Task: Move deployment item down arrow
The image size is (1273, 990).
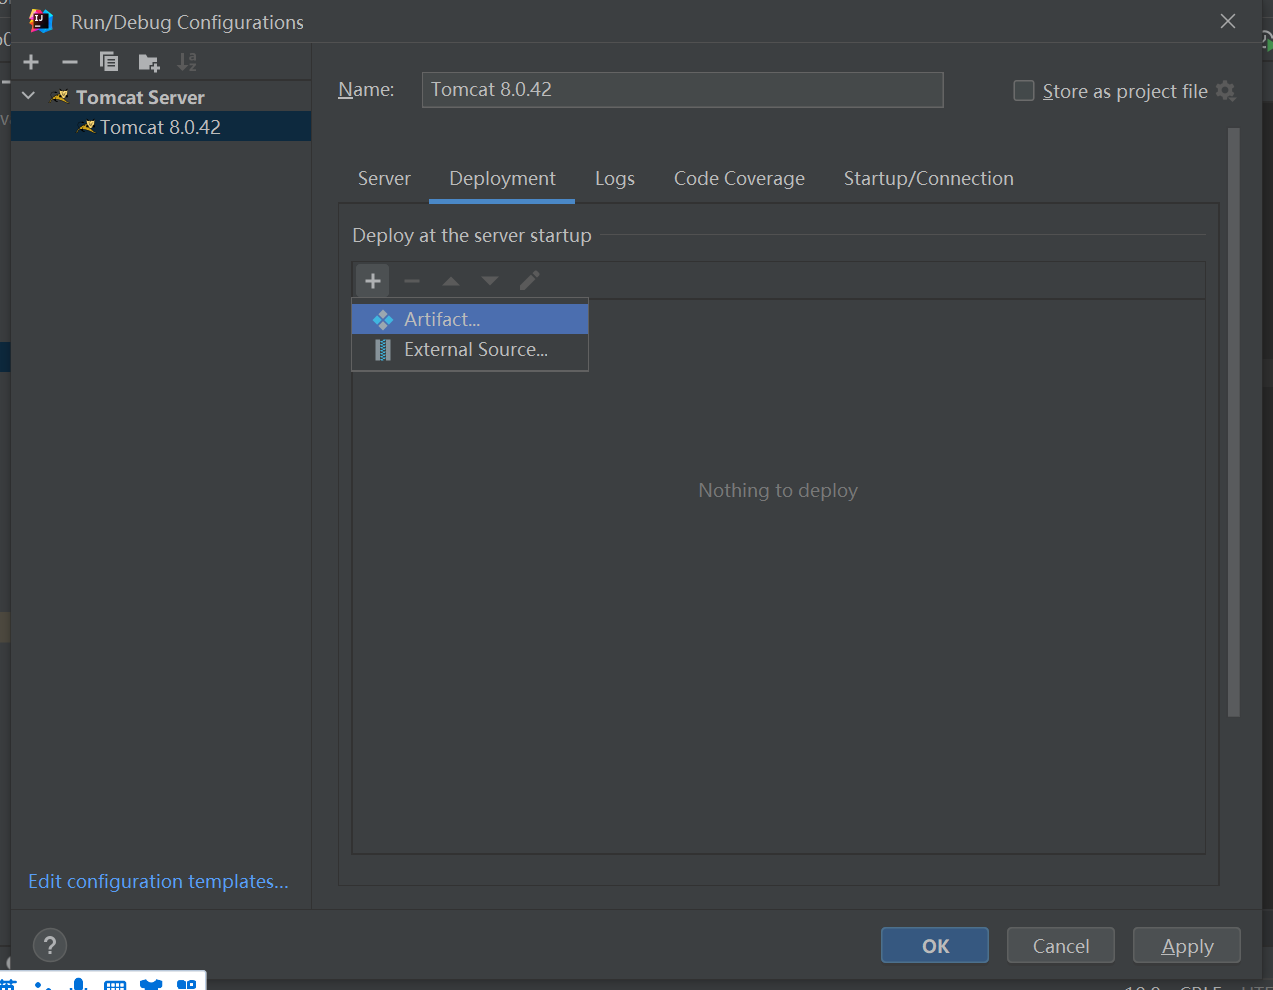Action: coord(490,281)
